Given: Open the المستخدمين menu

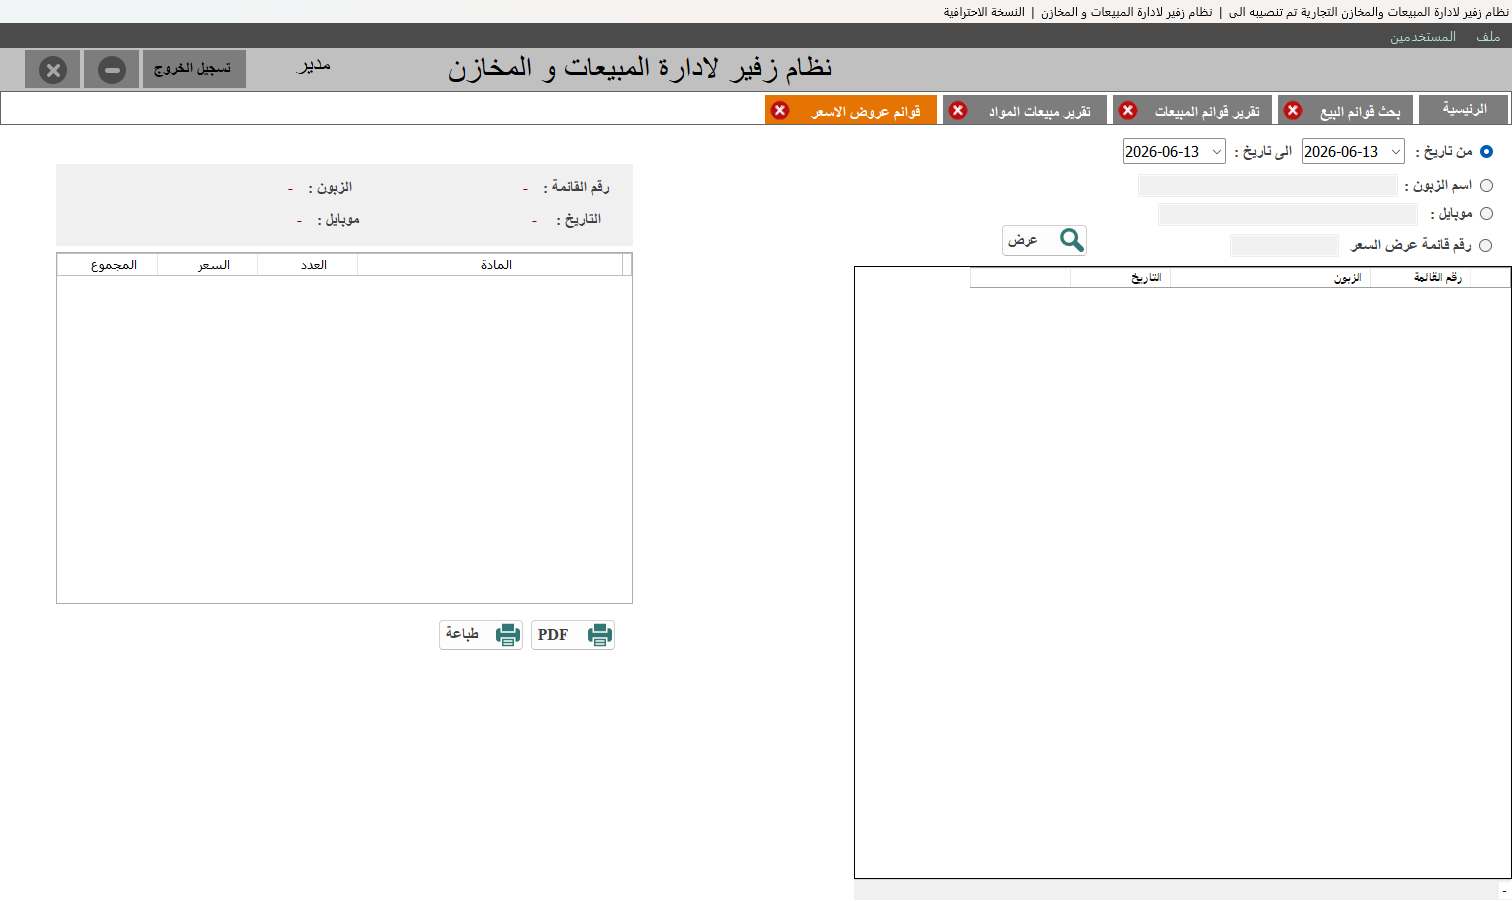Looking at the screenshot, I should tap(1422, 36).
